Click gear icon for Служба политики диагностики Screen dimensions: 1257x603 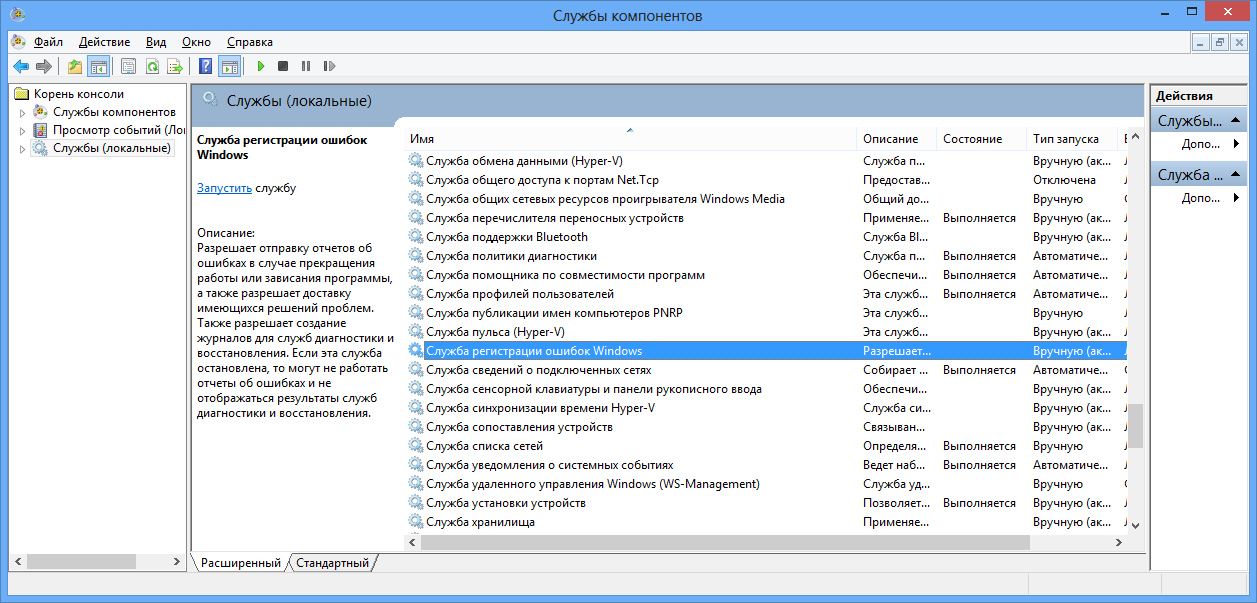(x=416, y=256)
